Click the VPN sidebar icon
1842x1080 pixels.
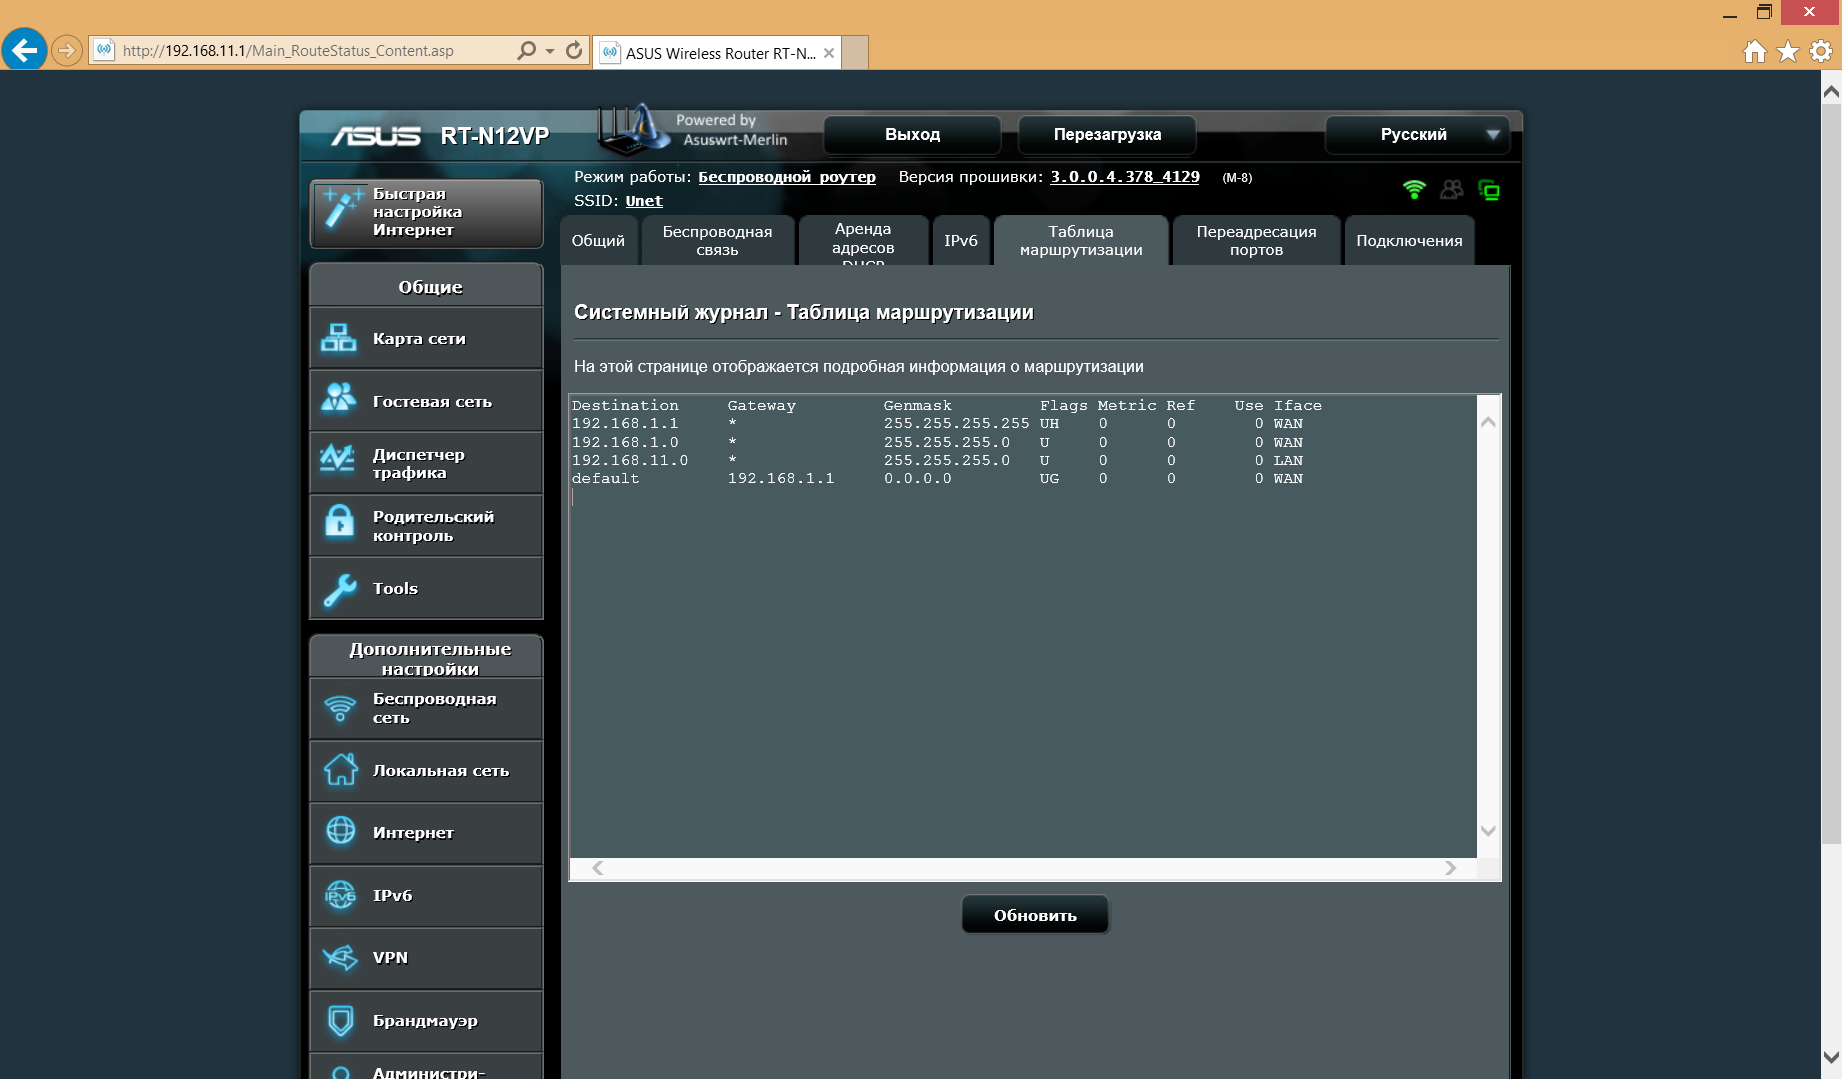tap(339, 958)
